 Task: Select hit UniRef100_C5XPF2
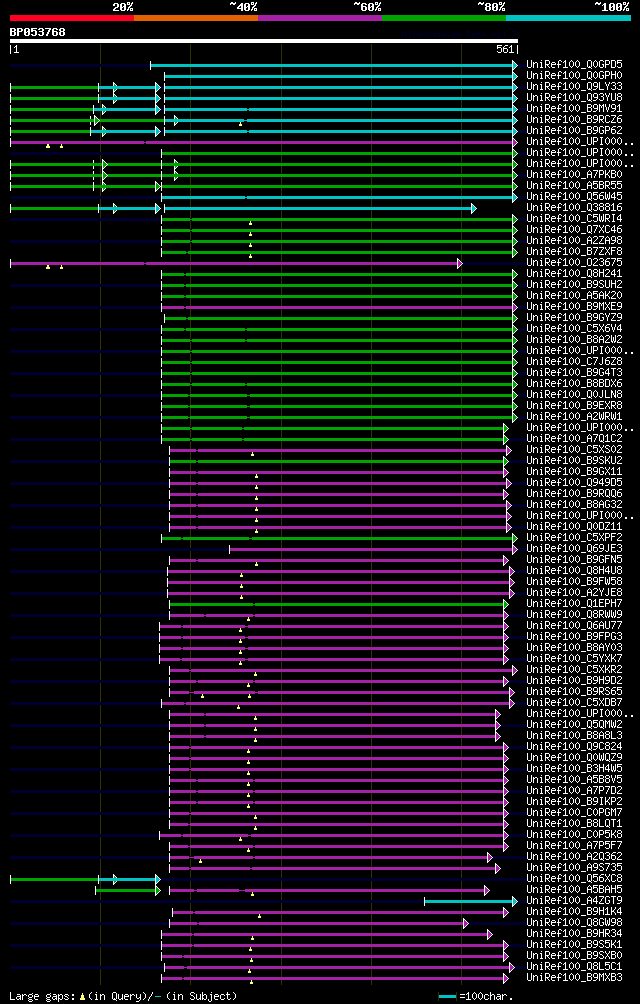[574, 537]
